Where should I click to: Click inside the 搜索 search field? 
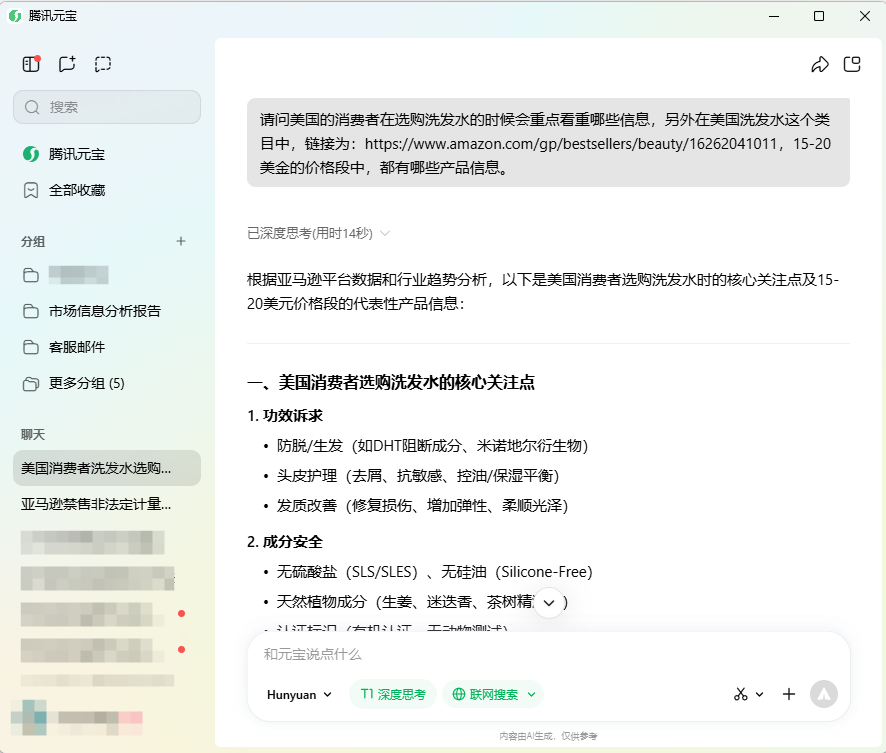coord(106,107)
